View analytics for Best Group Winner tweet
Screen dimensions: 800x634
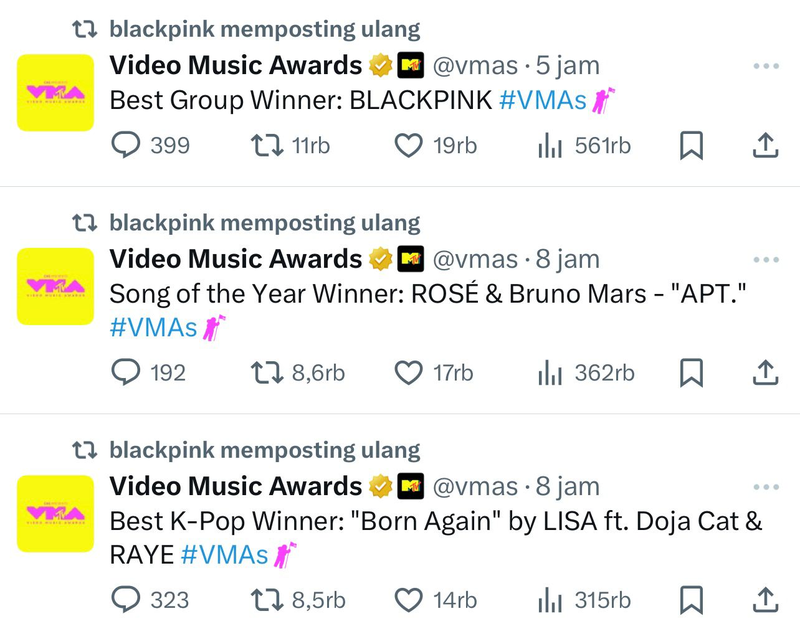tap(551, 146)
